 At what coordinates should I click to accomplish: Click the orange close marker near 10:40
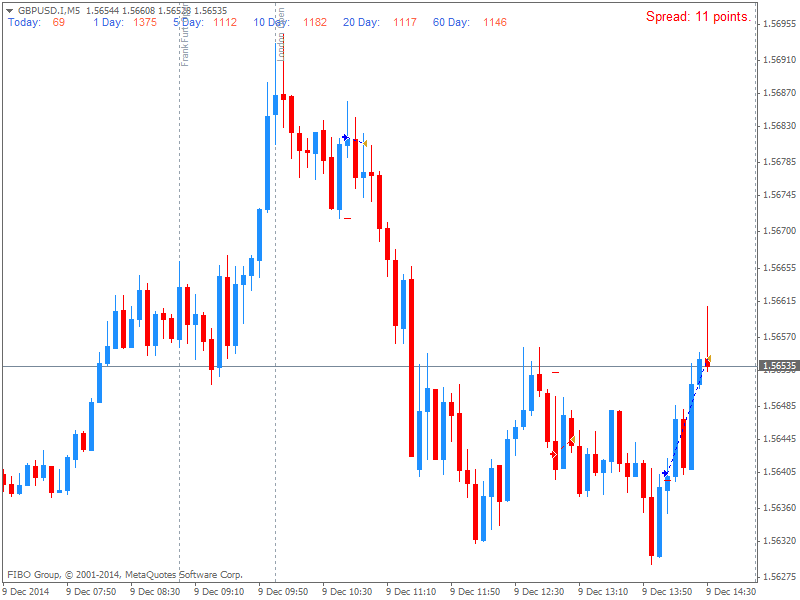365,143
